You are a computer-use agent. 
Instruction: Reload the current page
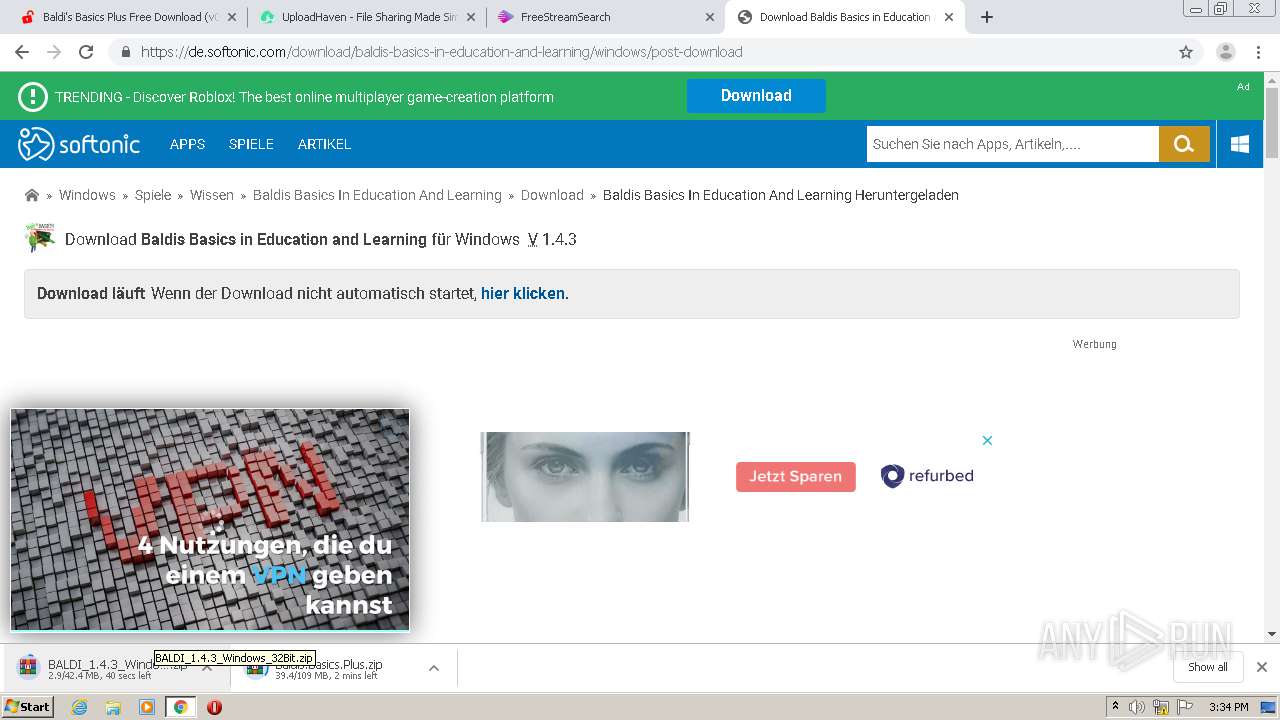pyautogui.click(x=86, y=52)
